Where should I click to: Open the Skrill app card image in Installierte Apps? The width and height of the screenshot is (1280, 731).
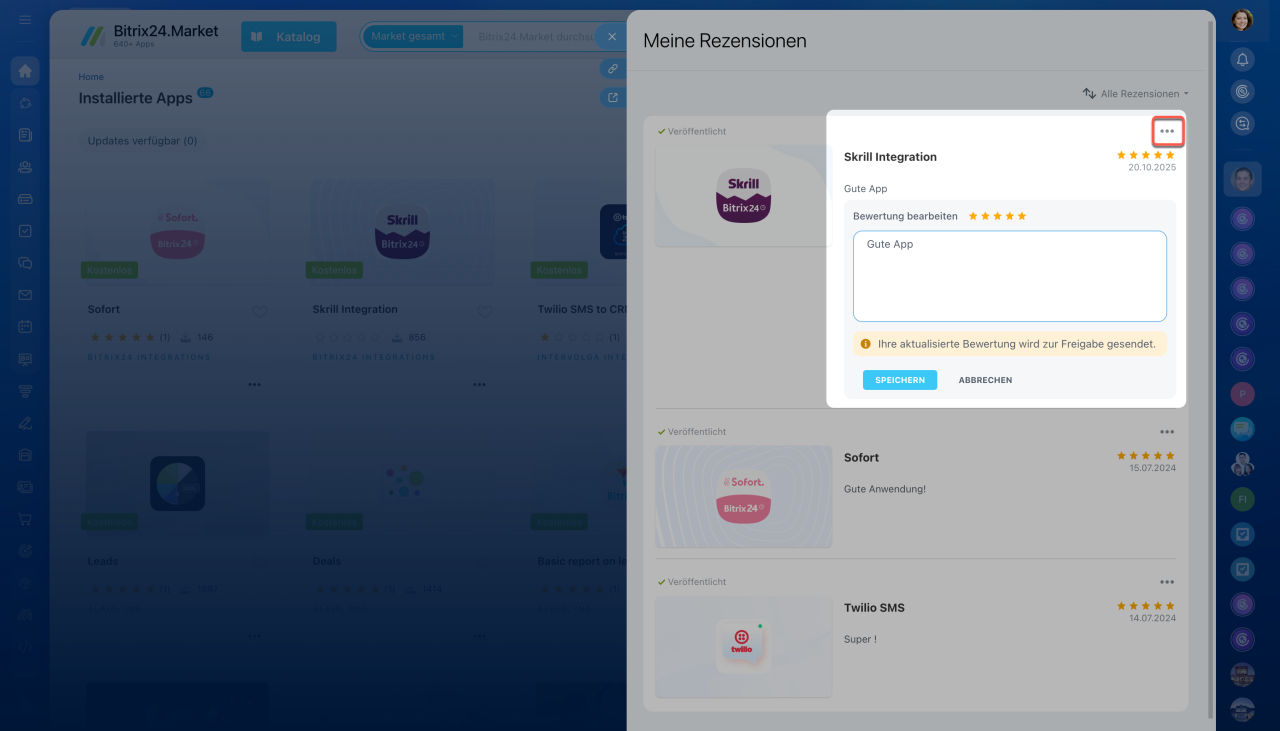[x=403, y=230]
